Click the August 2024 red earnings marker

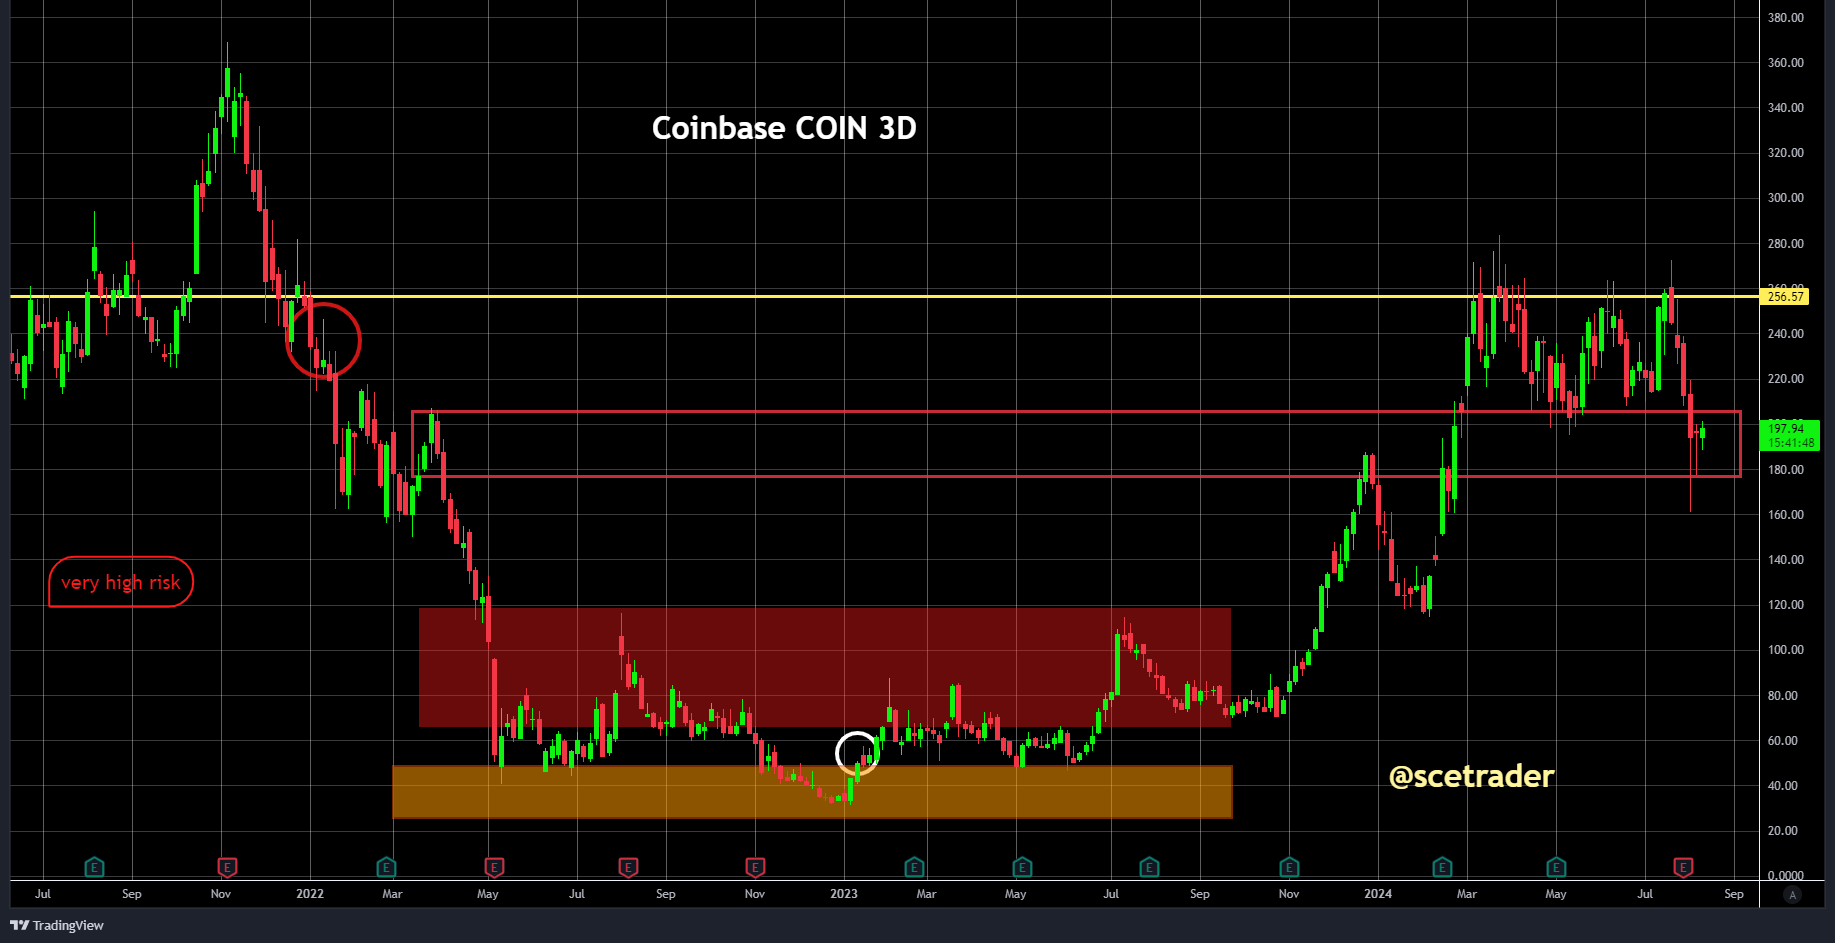1683,867
